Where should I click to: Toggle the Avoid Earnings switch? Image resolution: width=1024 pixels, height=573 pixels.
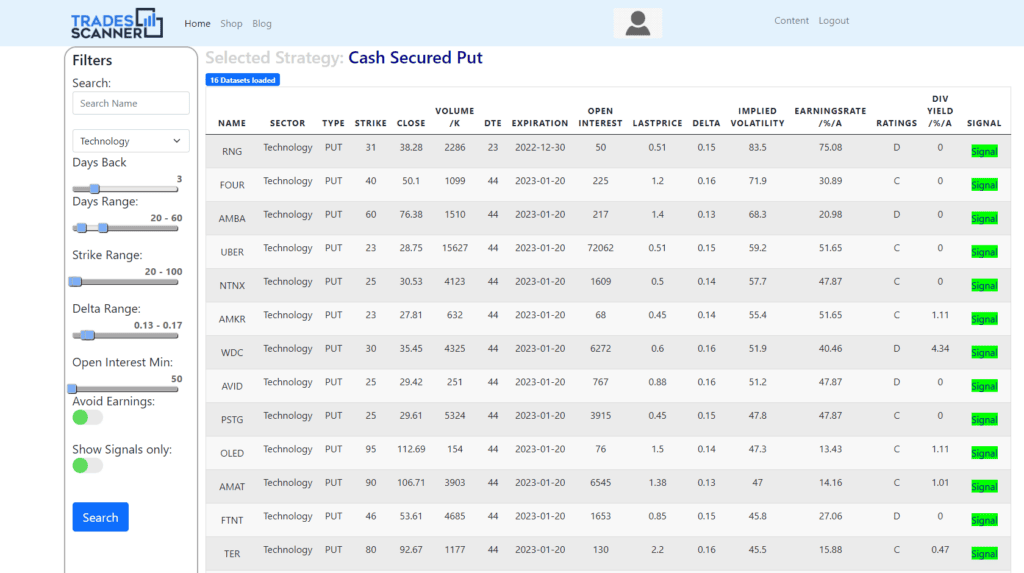coord(88,417)
